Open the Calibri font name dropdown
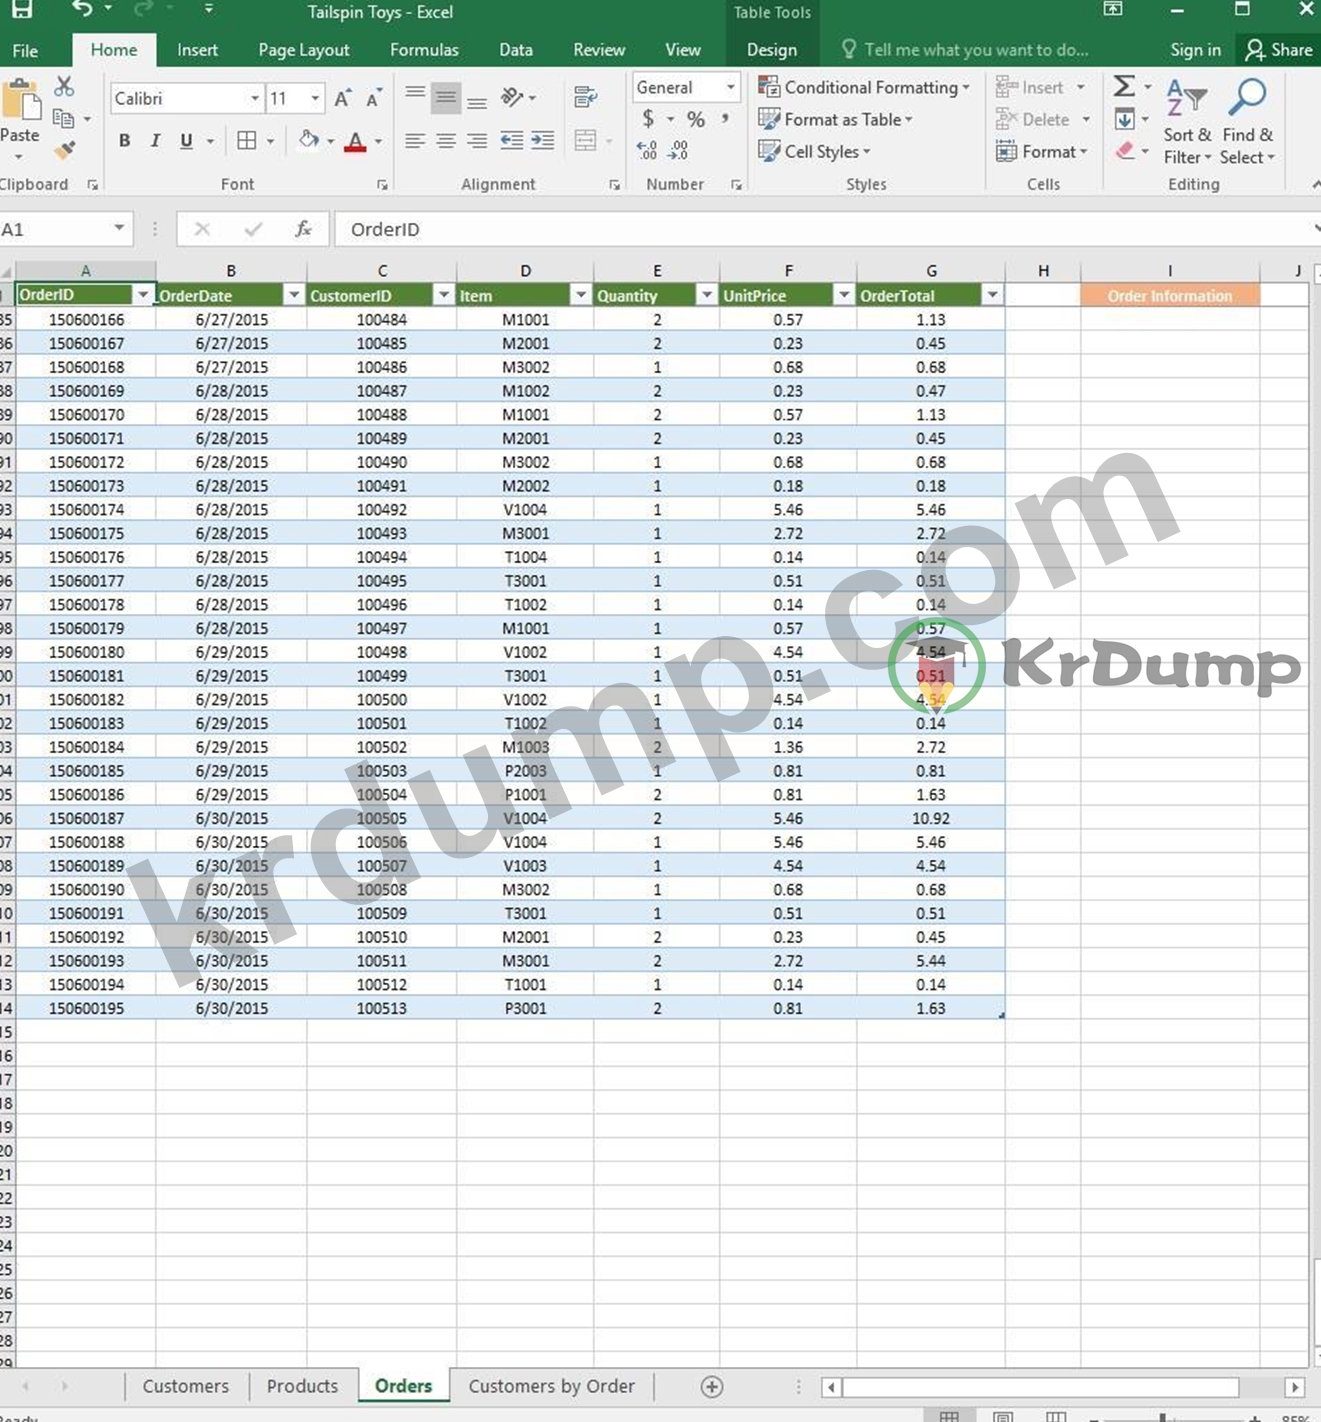This screenshot has height=1422, width=1321. click(x=254, y=98)
